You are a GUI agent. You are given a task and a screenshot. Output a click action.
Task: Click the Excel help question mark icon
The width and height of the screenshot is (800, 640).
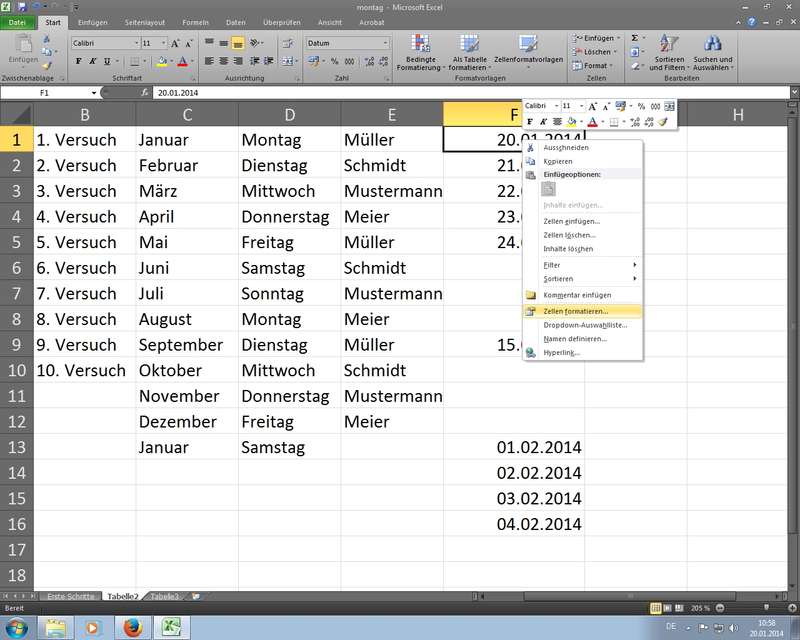752,22
